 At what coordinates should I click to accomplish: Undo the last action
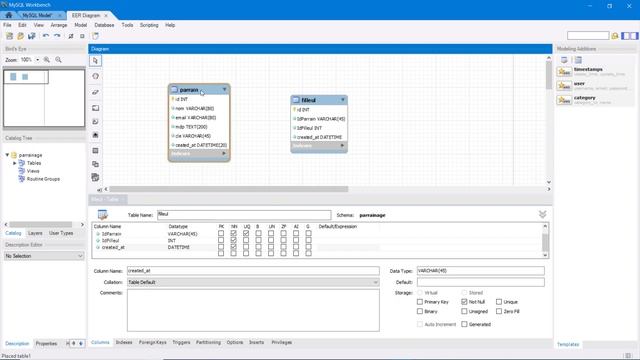coord(46,36)
